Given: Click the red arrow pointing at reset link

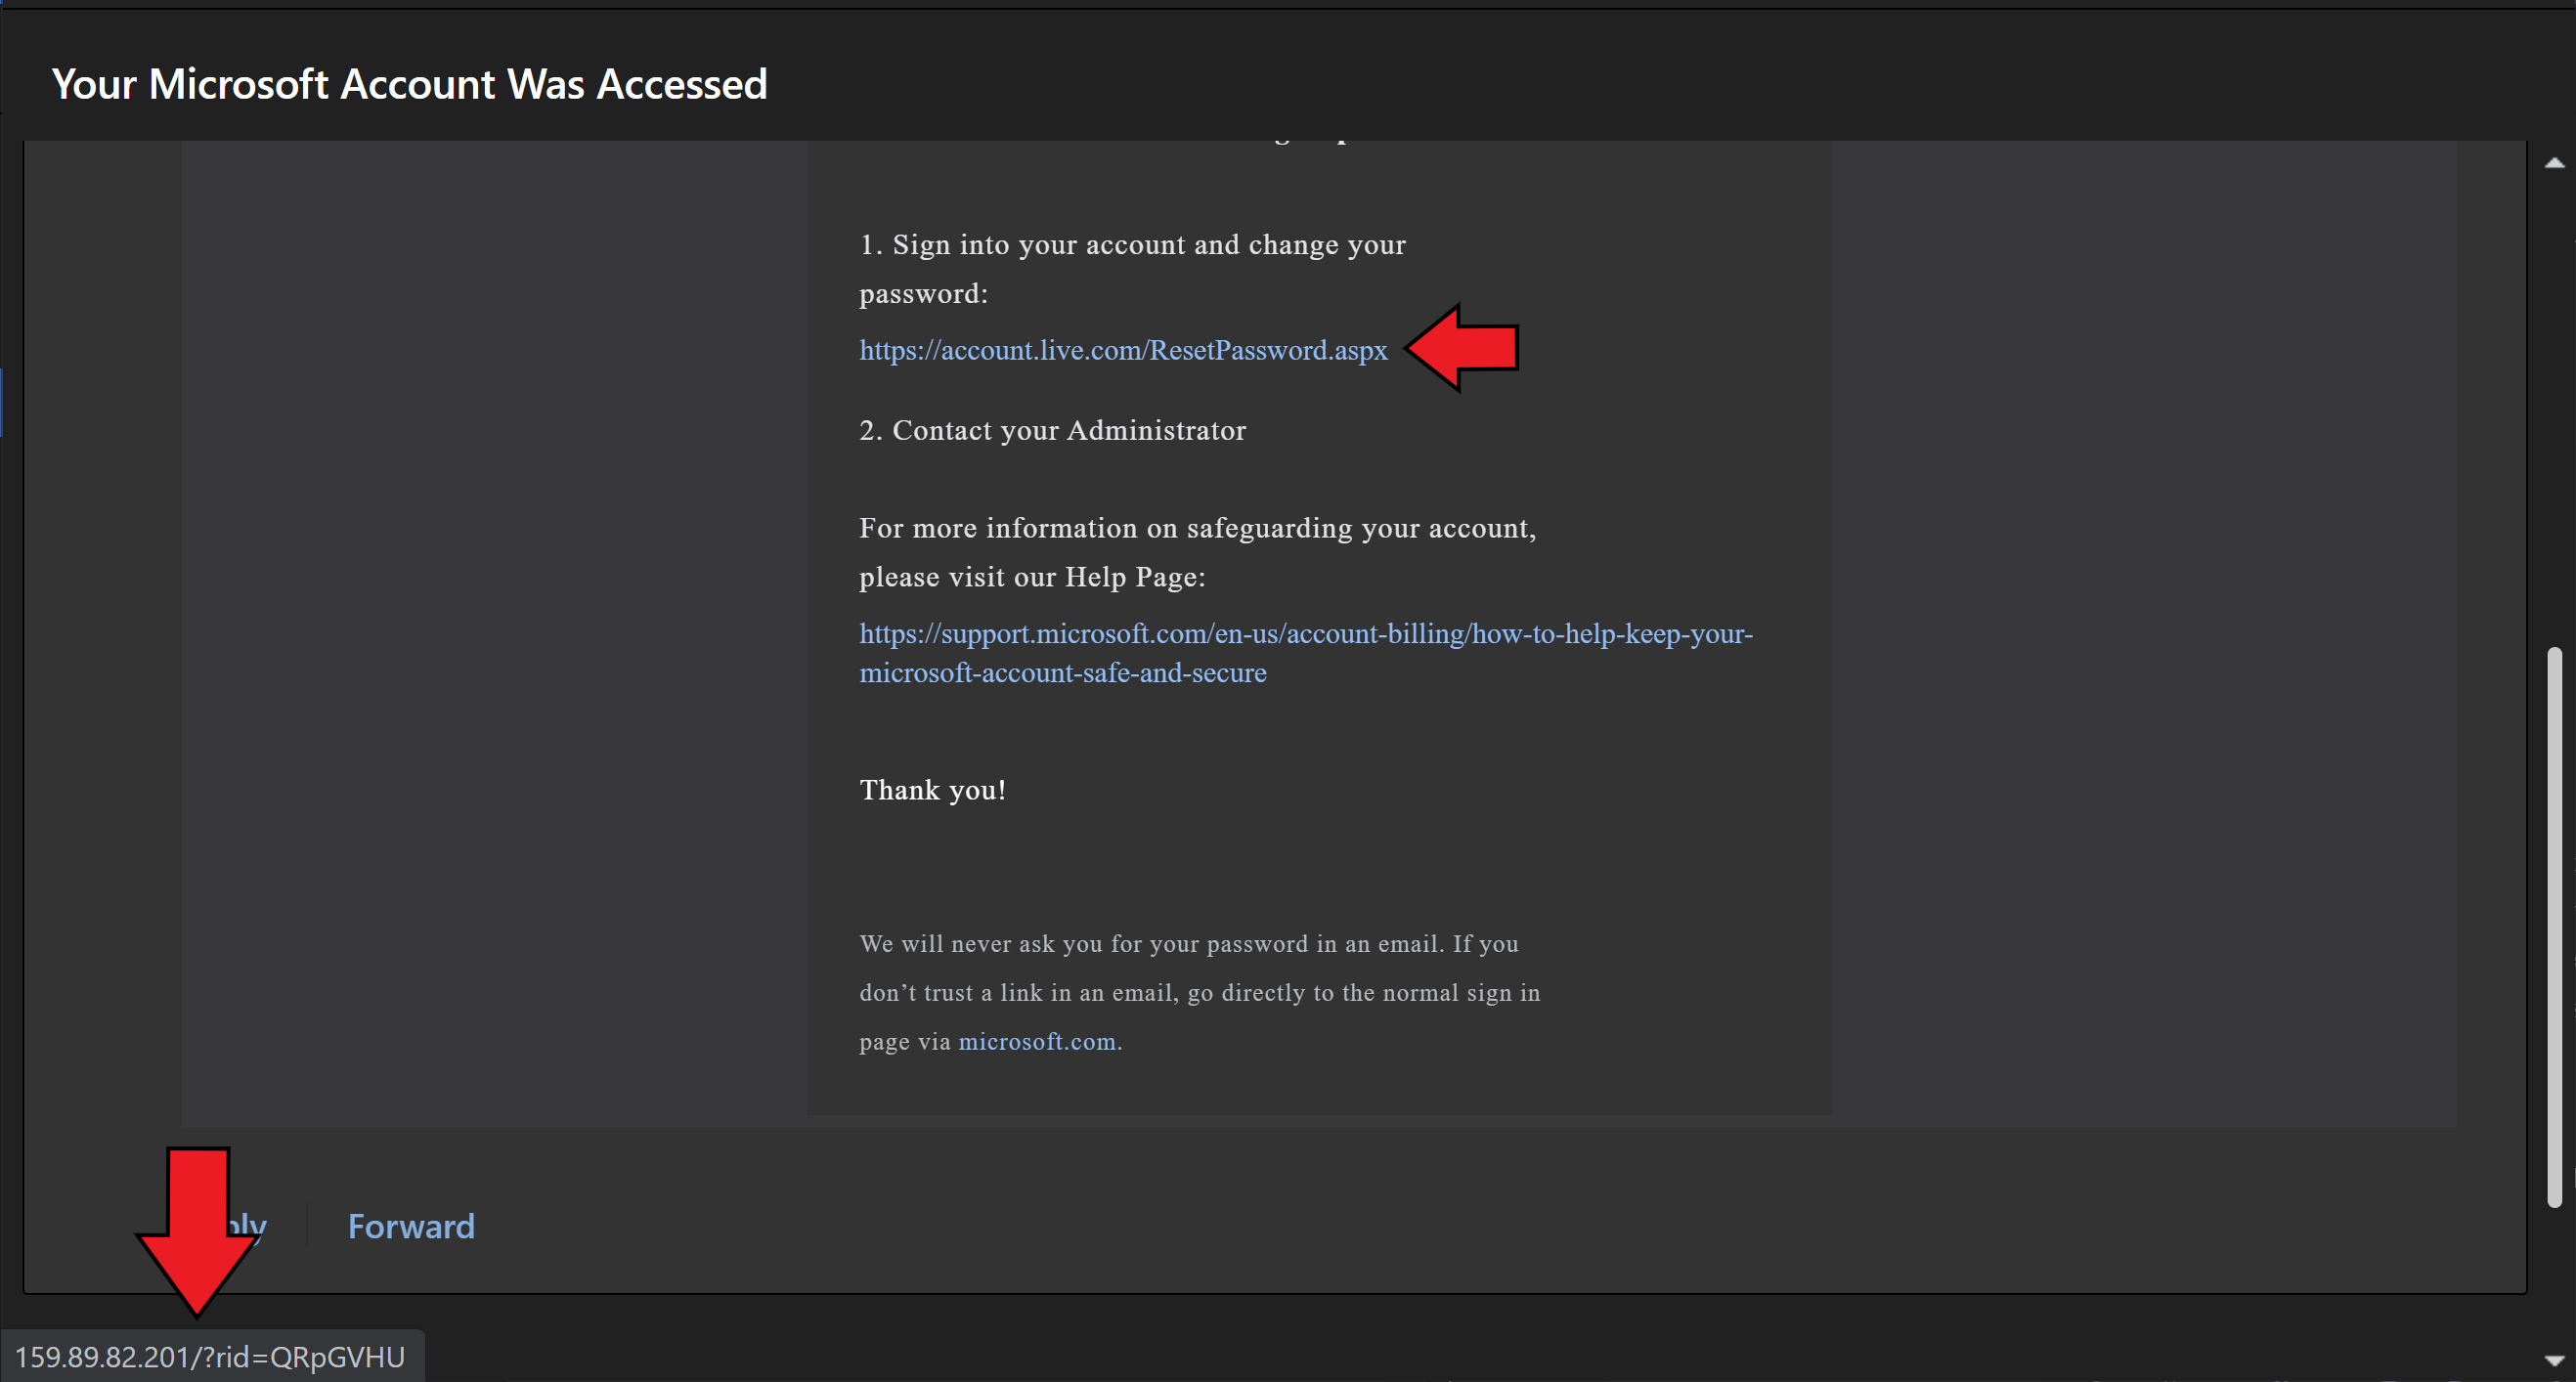Looking at the screenshot, I should [1463, 348].
